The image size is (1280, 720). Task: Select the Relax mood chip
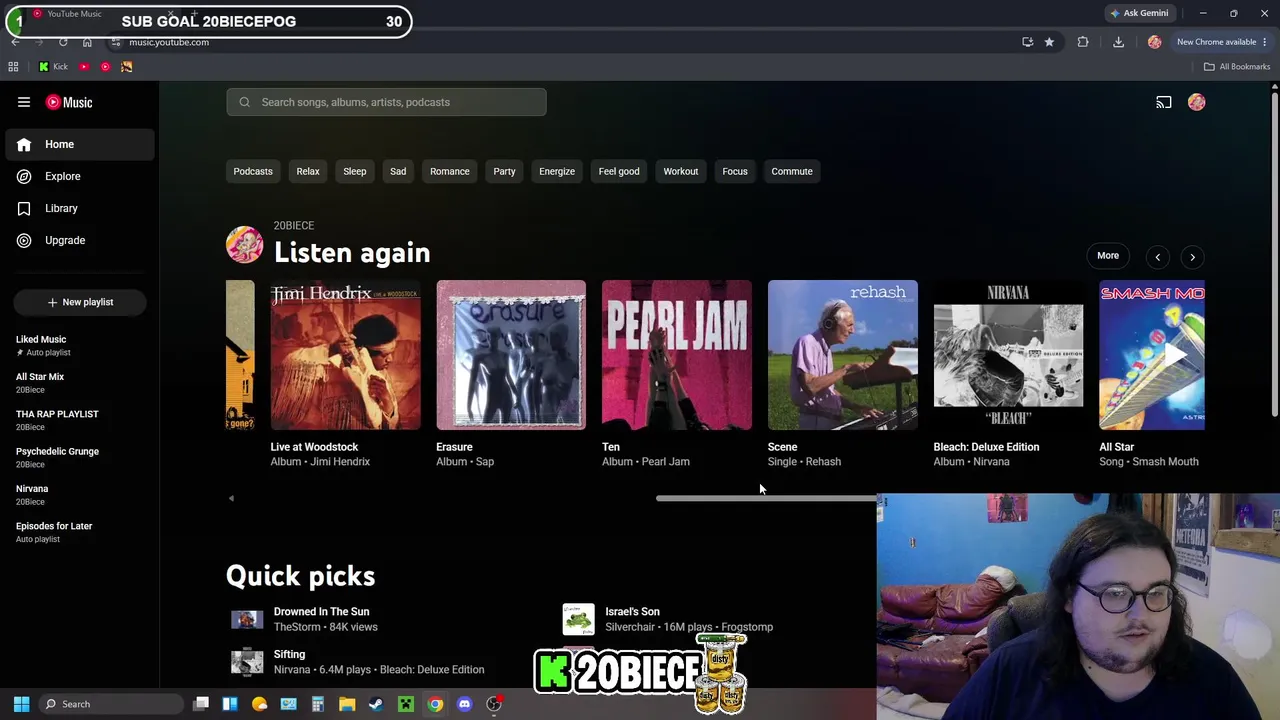click(x=308, y=171)
